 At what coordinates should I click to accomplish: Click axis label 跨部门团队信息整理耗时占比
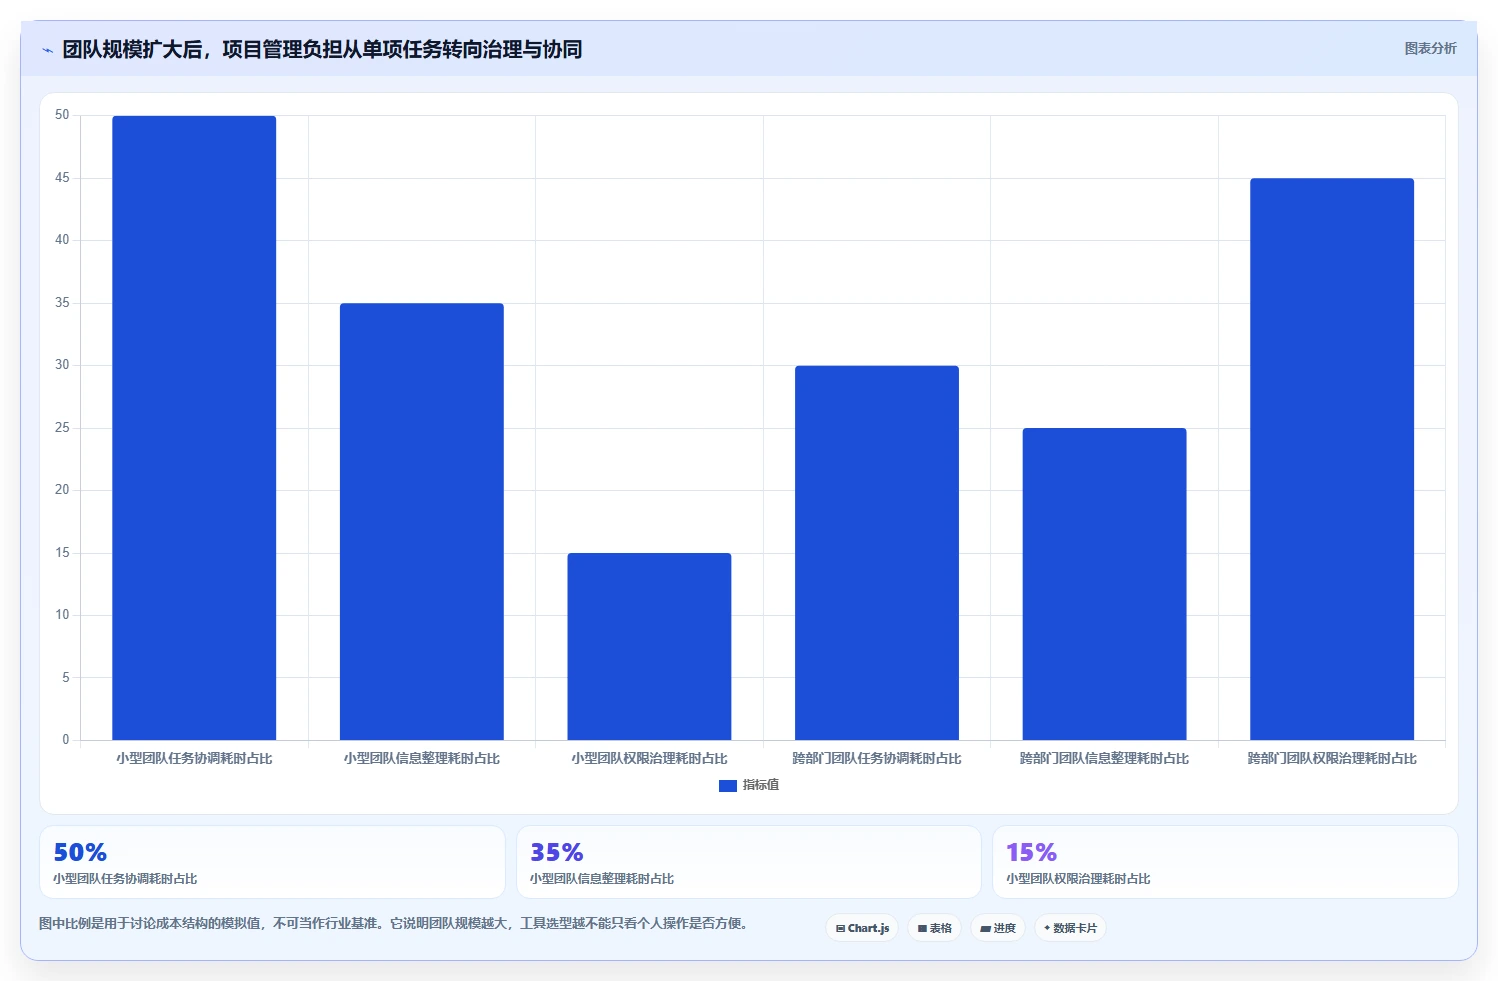1104,759
